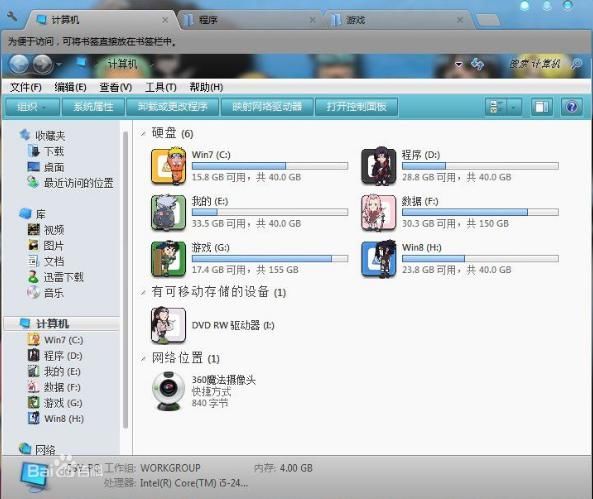The height and width of the screenshot is (499, 593).
Task: Click the change view icon
Action: click(496, 107)
